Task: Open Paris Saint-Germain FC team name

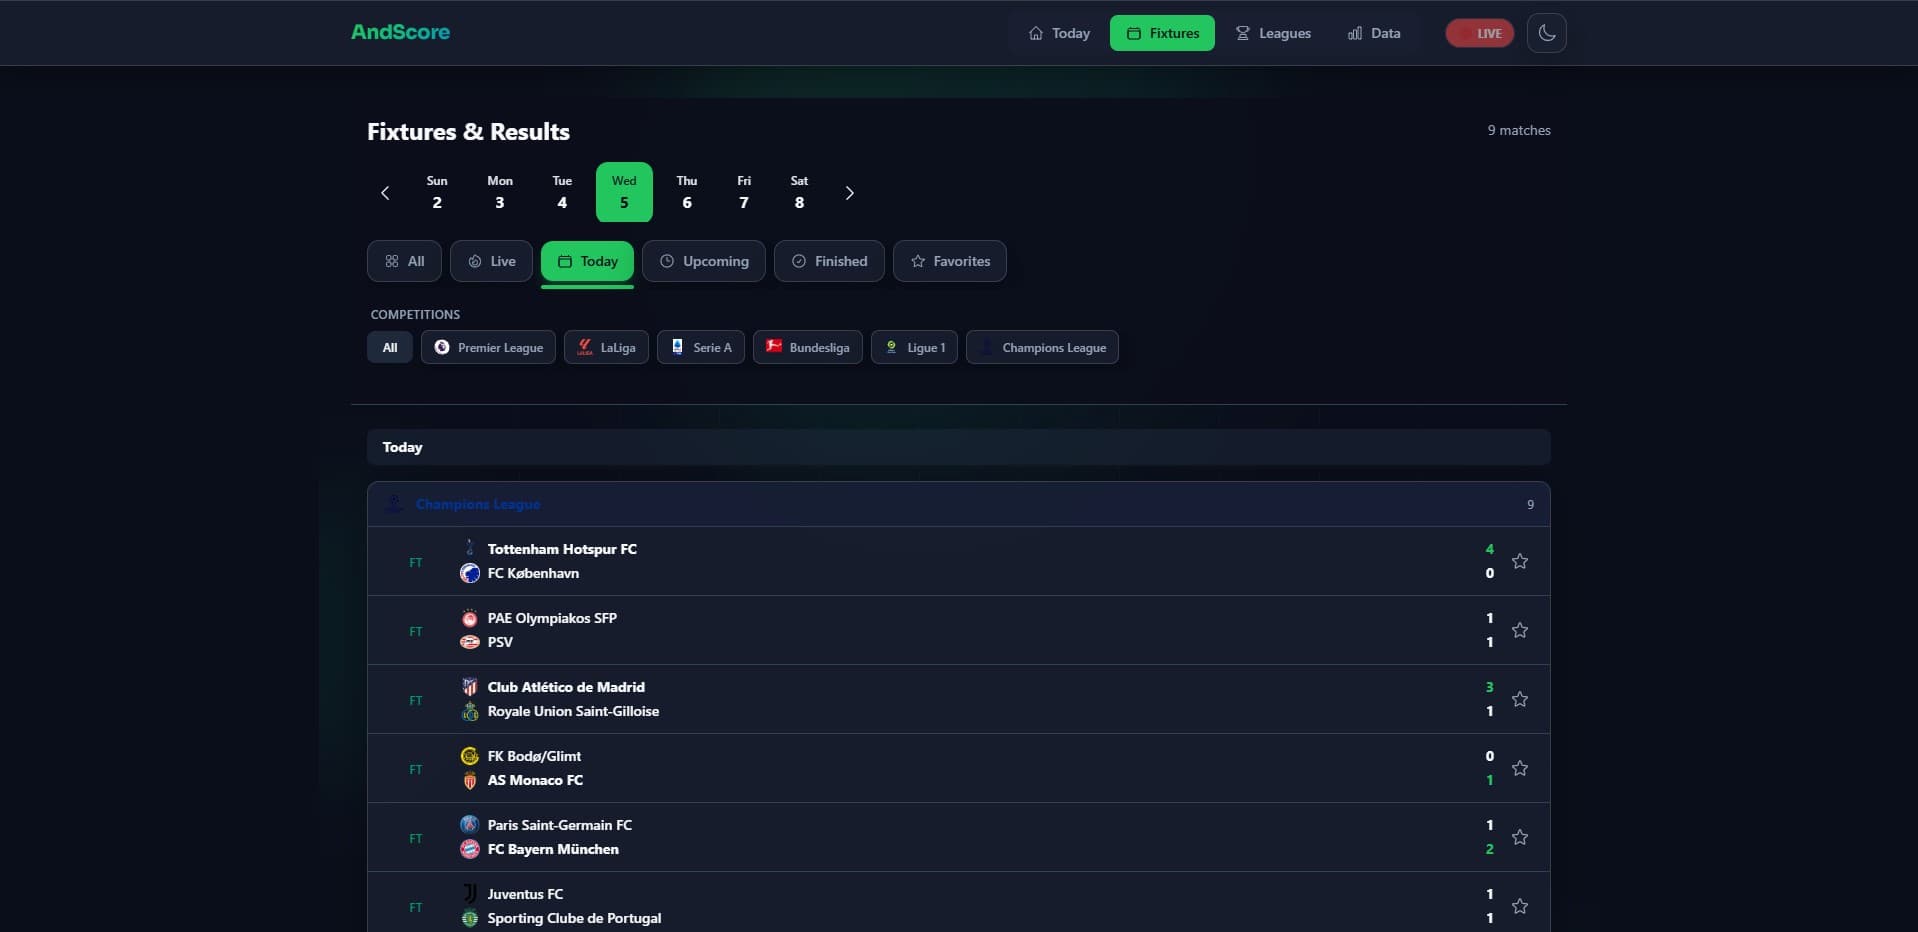Action: (559, 825)
